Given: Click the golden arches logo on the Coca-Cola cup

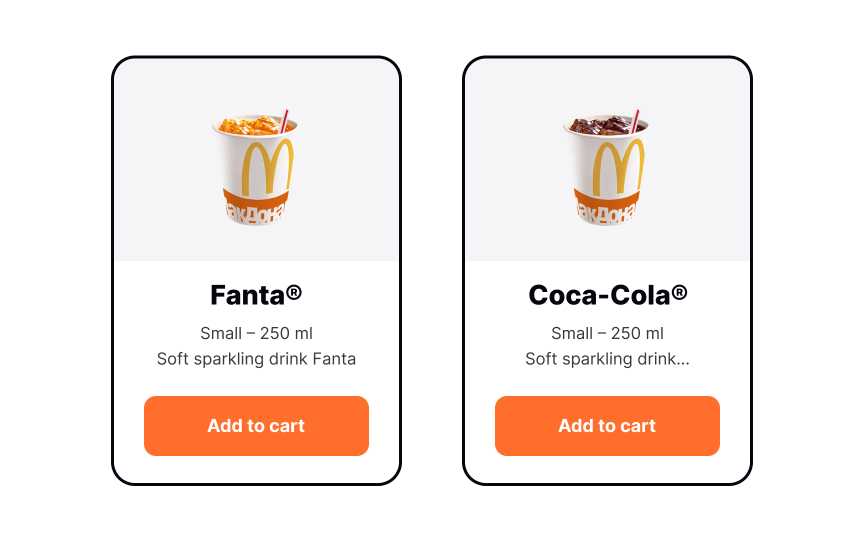Looking at the screenshot, I should pos(618,166).
